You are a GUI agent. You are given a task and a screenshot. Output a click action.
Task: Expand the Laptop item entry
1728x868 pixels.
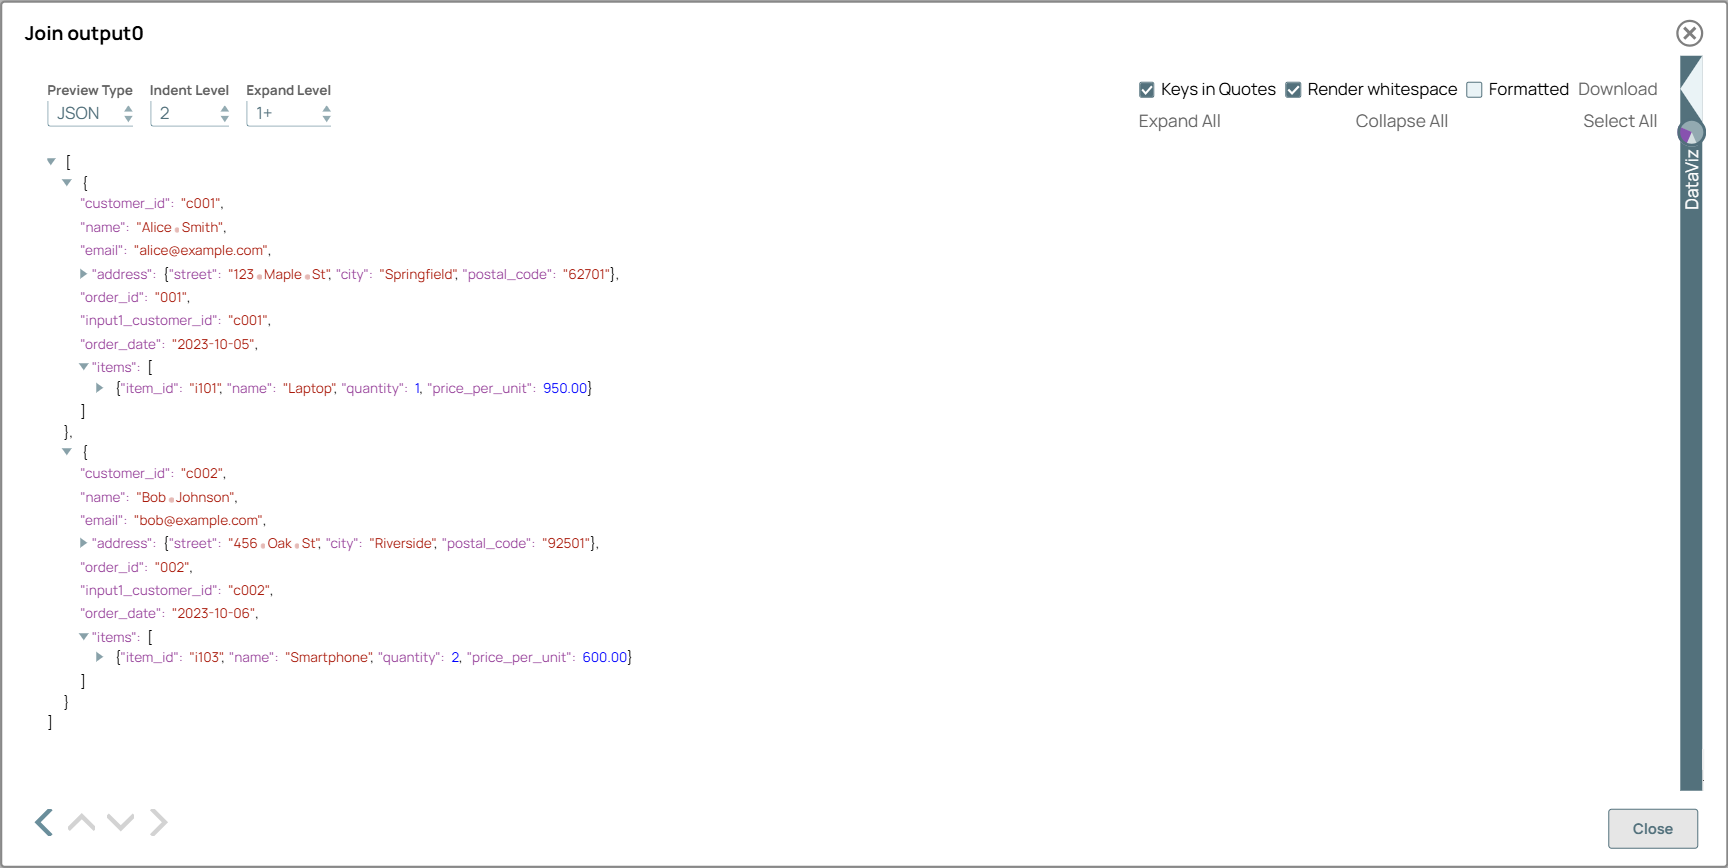coord(100,388)
